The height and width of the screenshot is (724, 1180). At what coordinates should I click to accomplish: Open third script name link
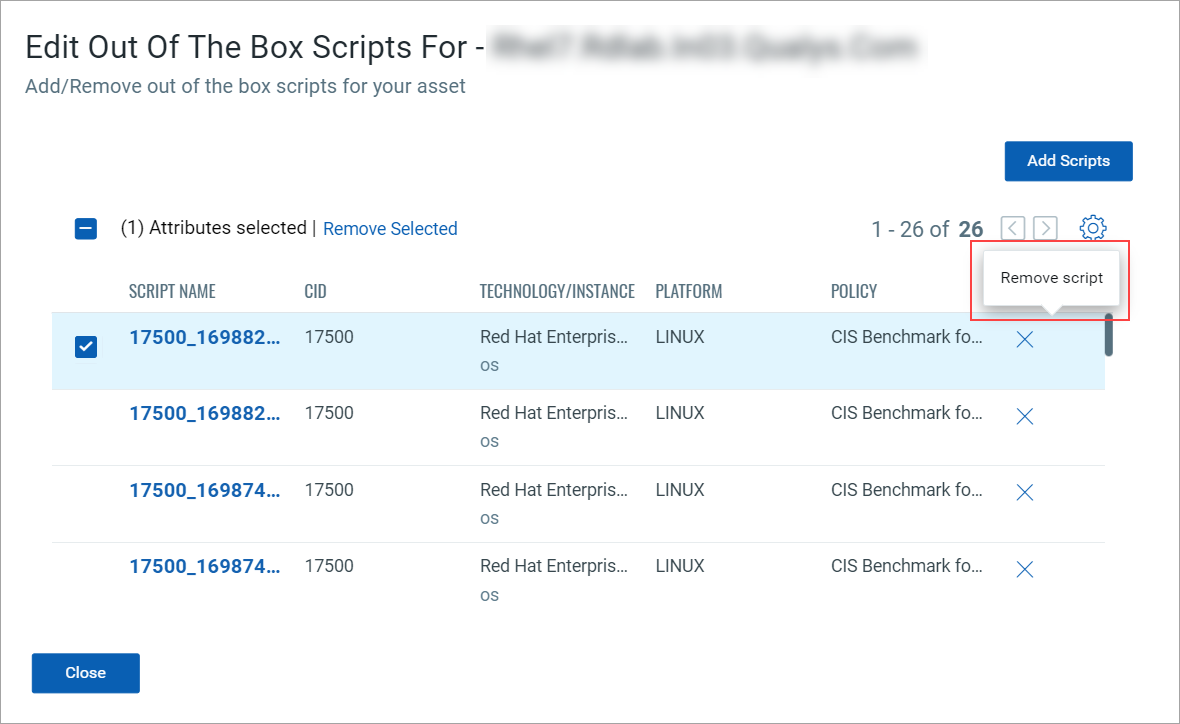[204, 490]
